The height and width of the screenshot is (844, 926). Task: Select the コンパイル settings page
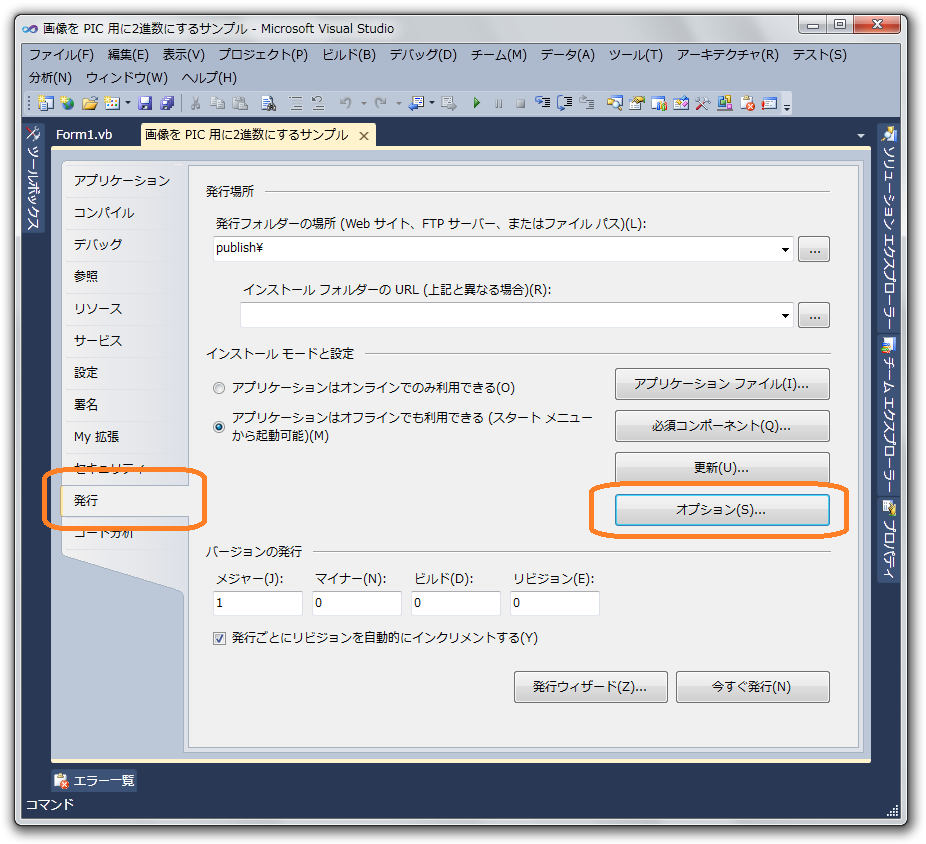point(104,213)
